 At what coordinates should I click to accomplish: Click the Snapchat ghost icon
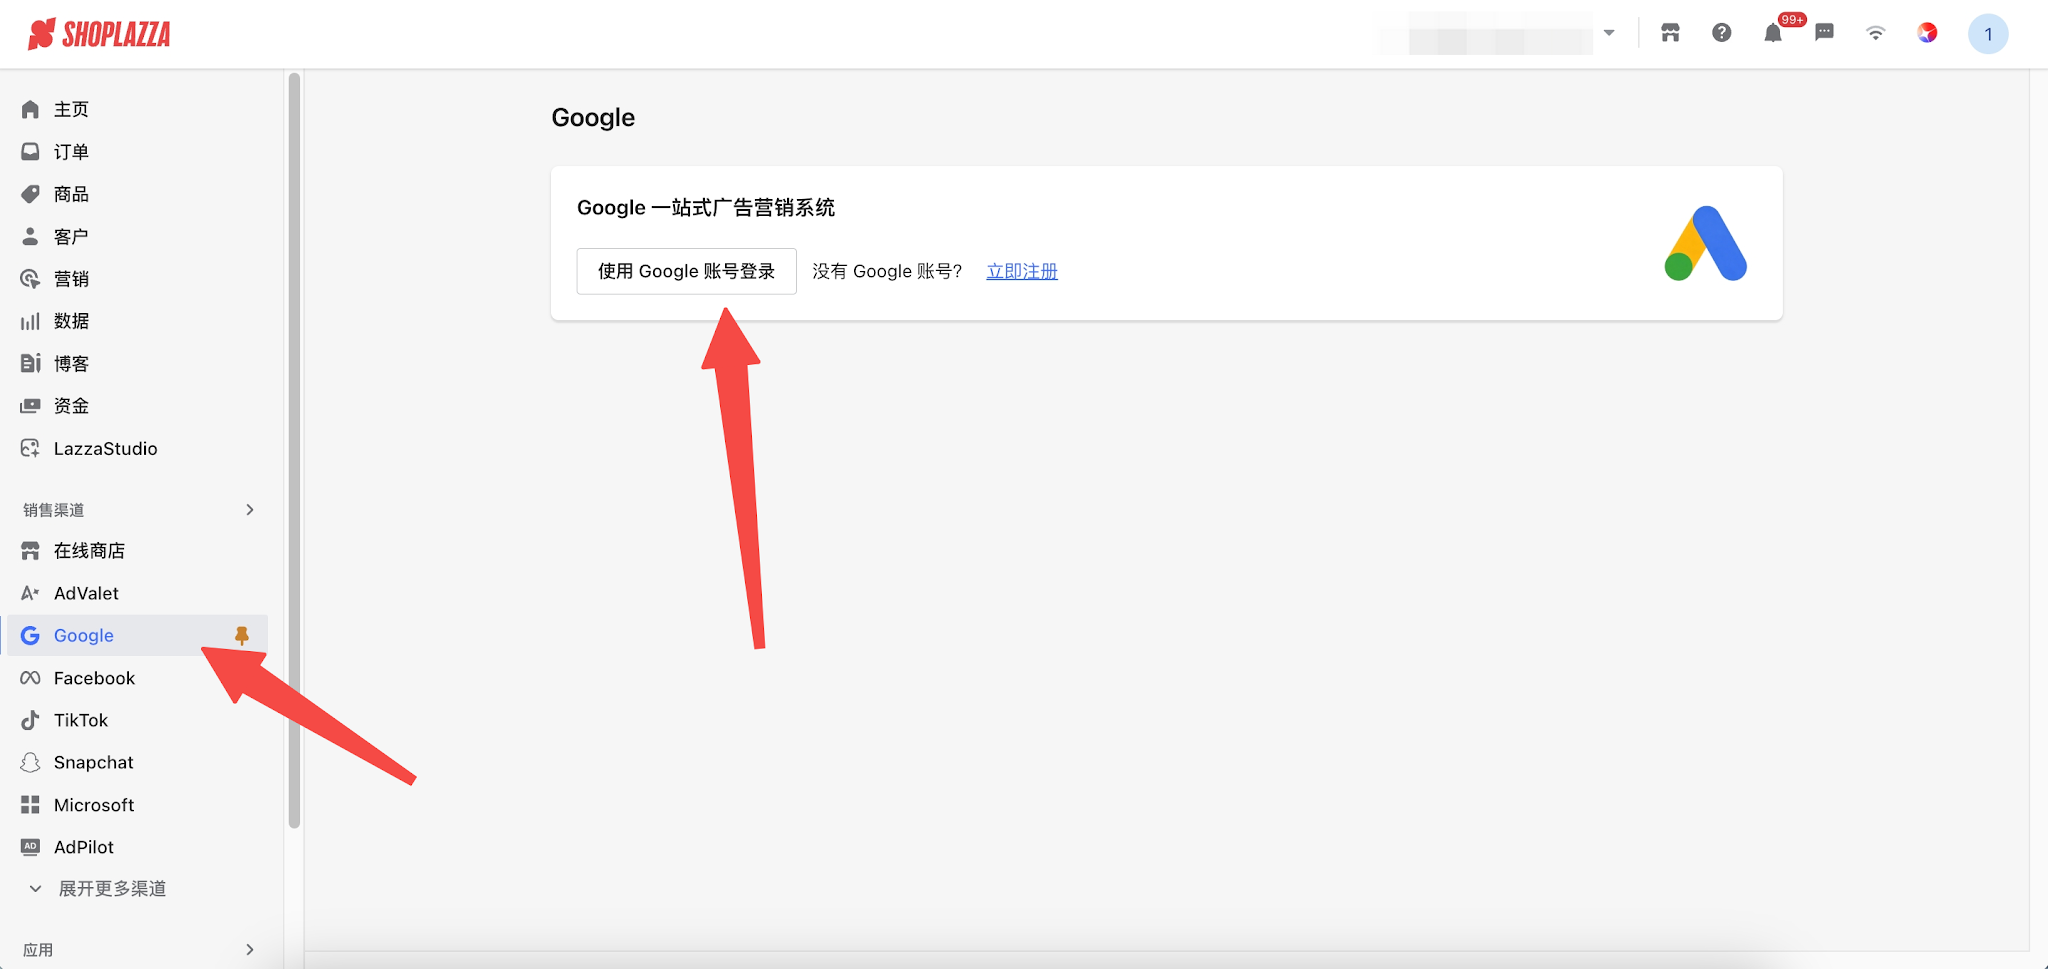click(x=30, y=762)
